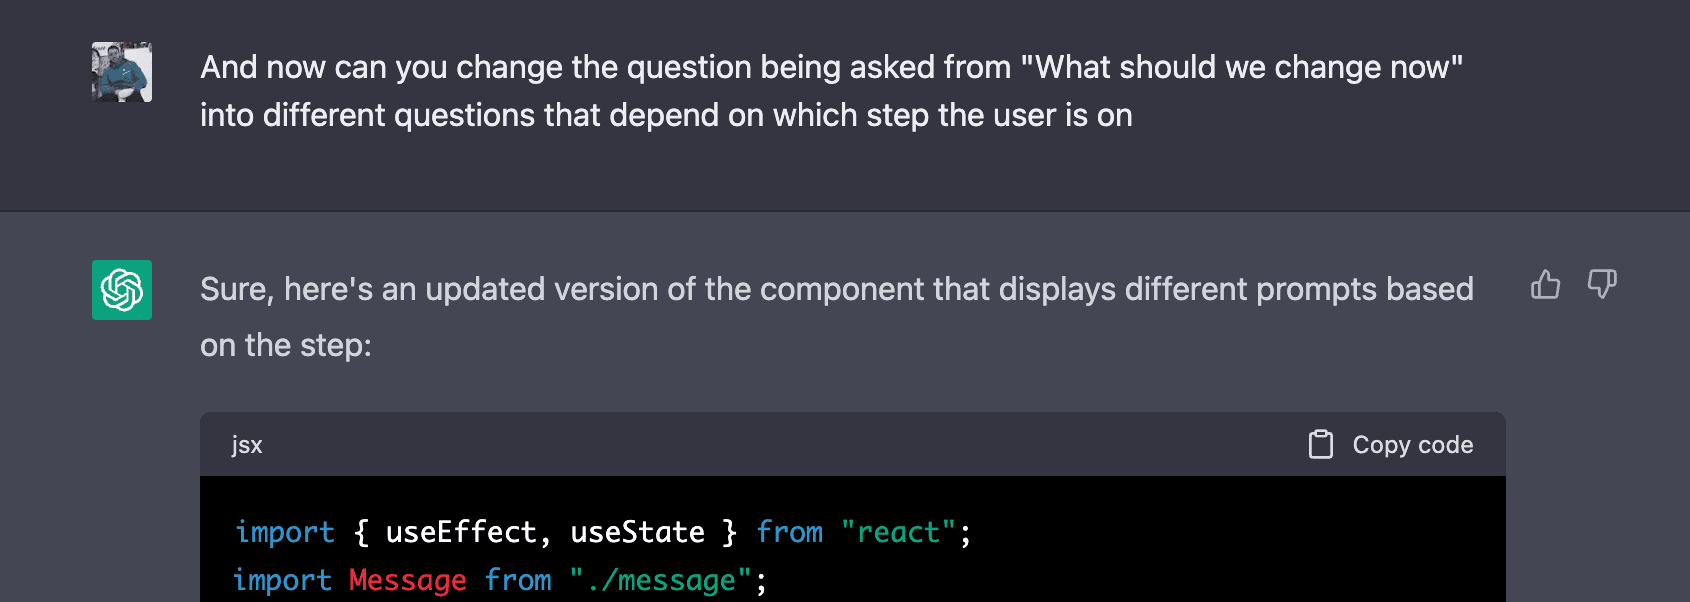Click the user's profile avatar picture
This screenshot has width=1690, height=602.
coord(122,72)
